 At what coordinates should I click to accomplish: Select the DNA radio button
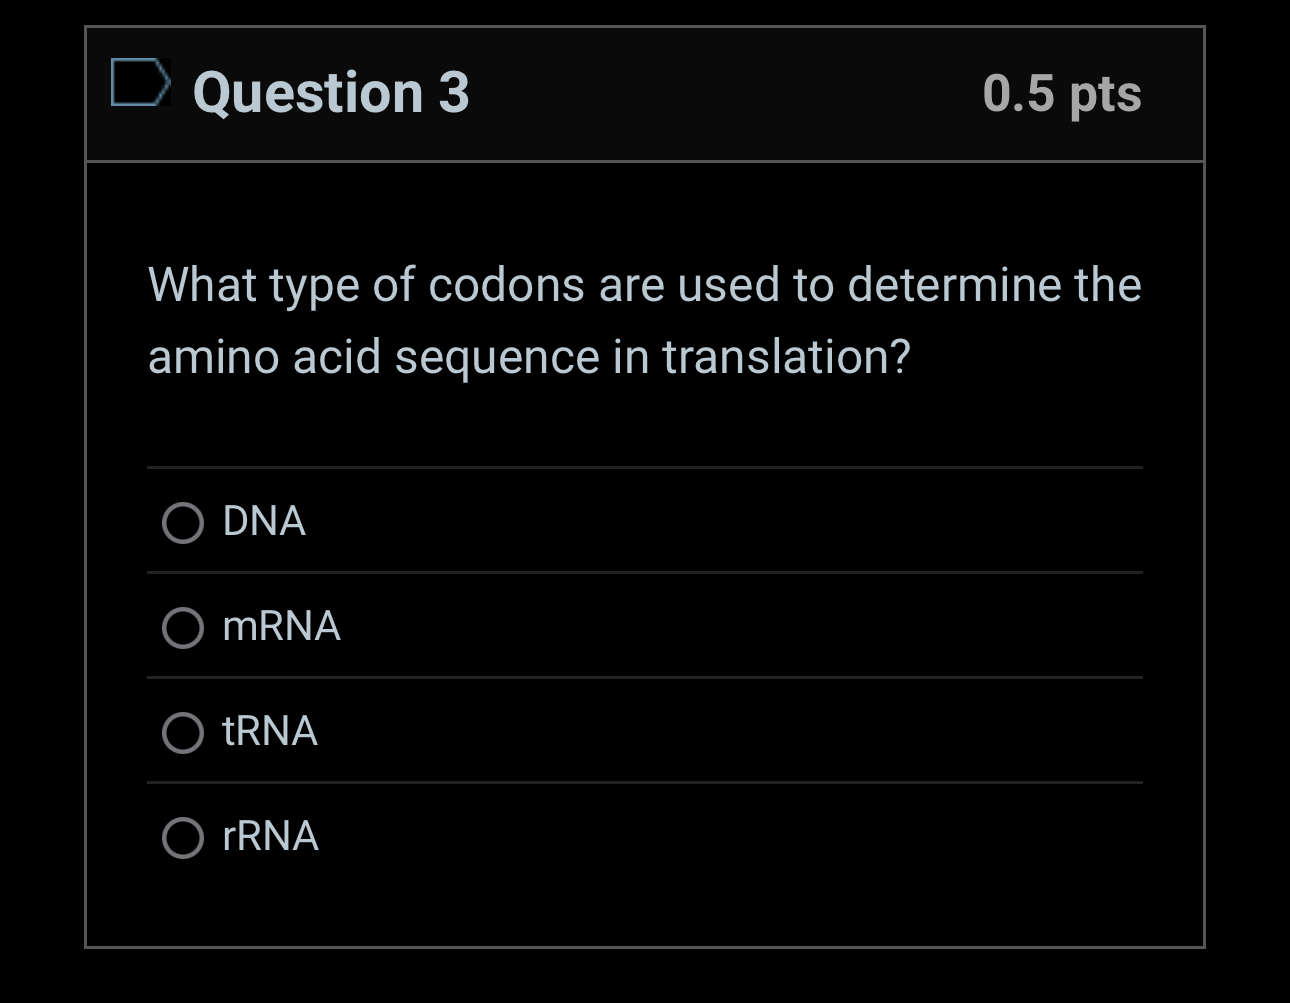(183, 523)
